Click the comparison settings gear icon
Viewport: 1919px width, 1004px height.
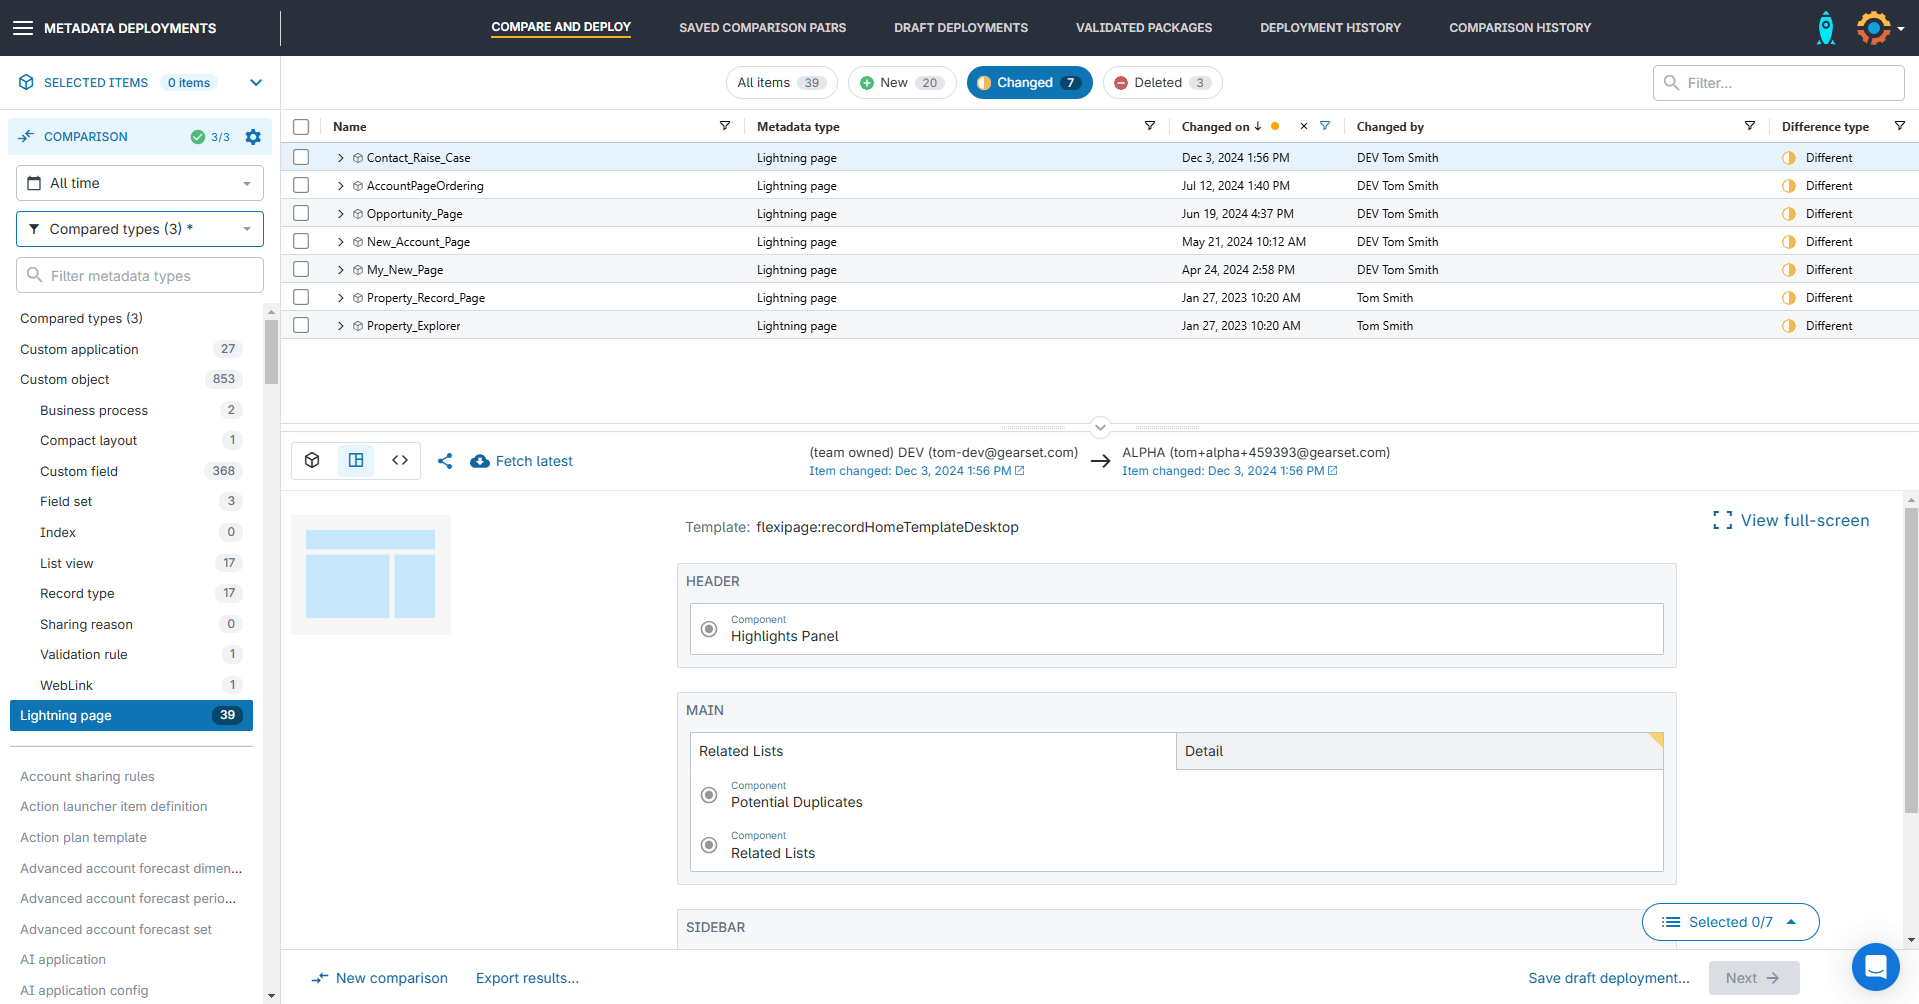[x=253, y=137]
